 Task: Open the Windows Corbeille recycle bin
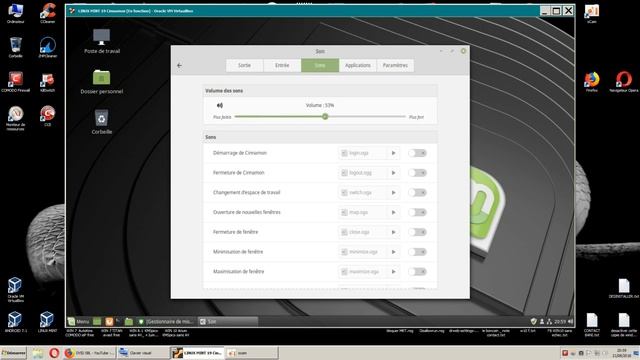(x=16, y=47)
